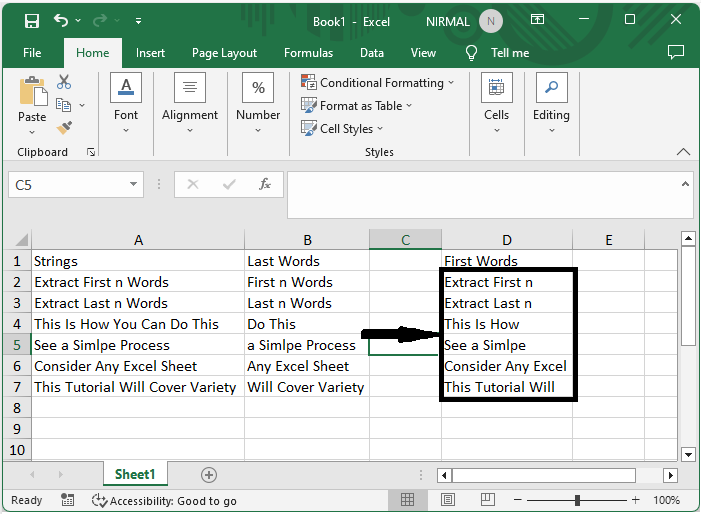Viewport: 701px width, 514px height.
Task: Click the Insert Function fx icon
Action: [265, 185]
